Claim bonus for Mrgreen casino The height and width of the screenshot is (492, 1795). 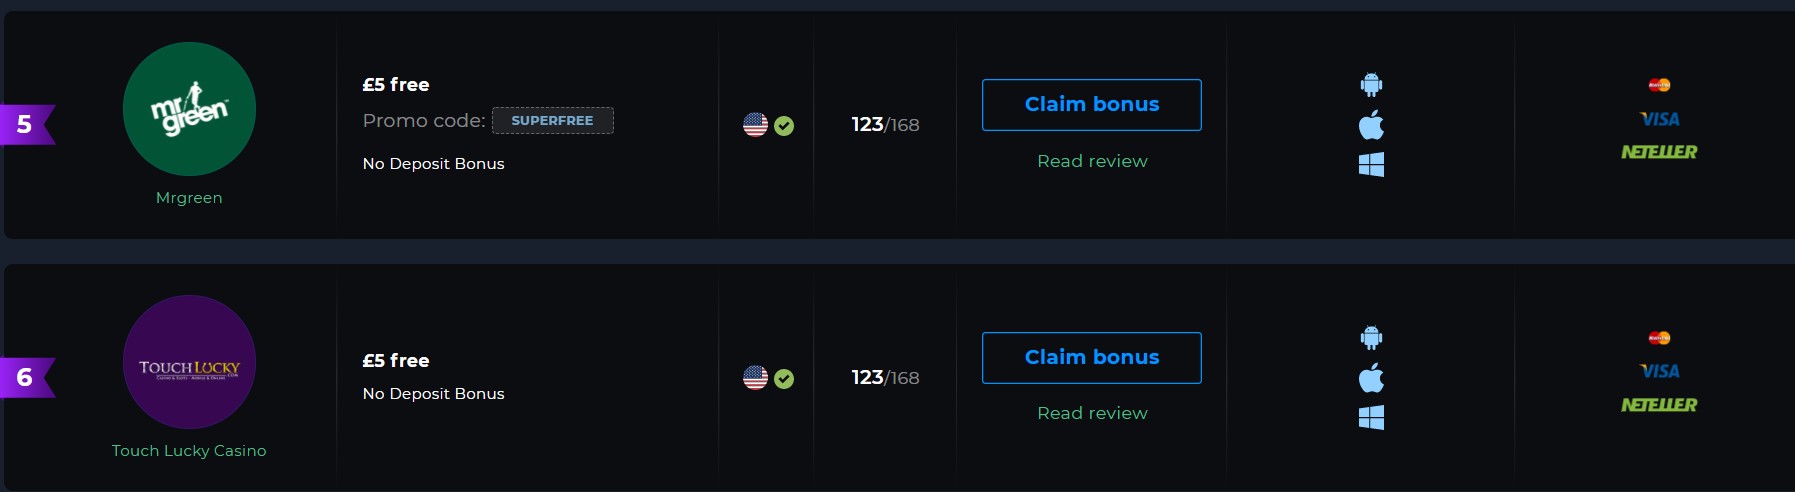coord(1092,105)
